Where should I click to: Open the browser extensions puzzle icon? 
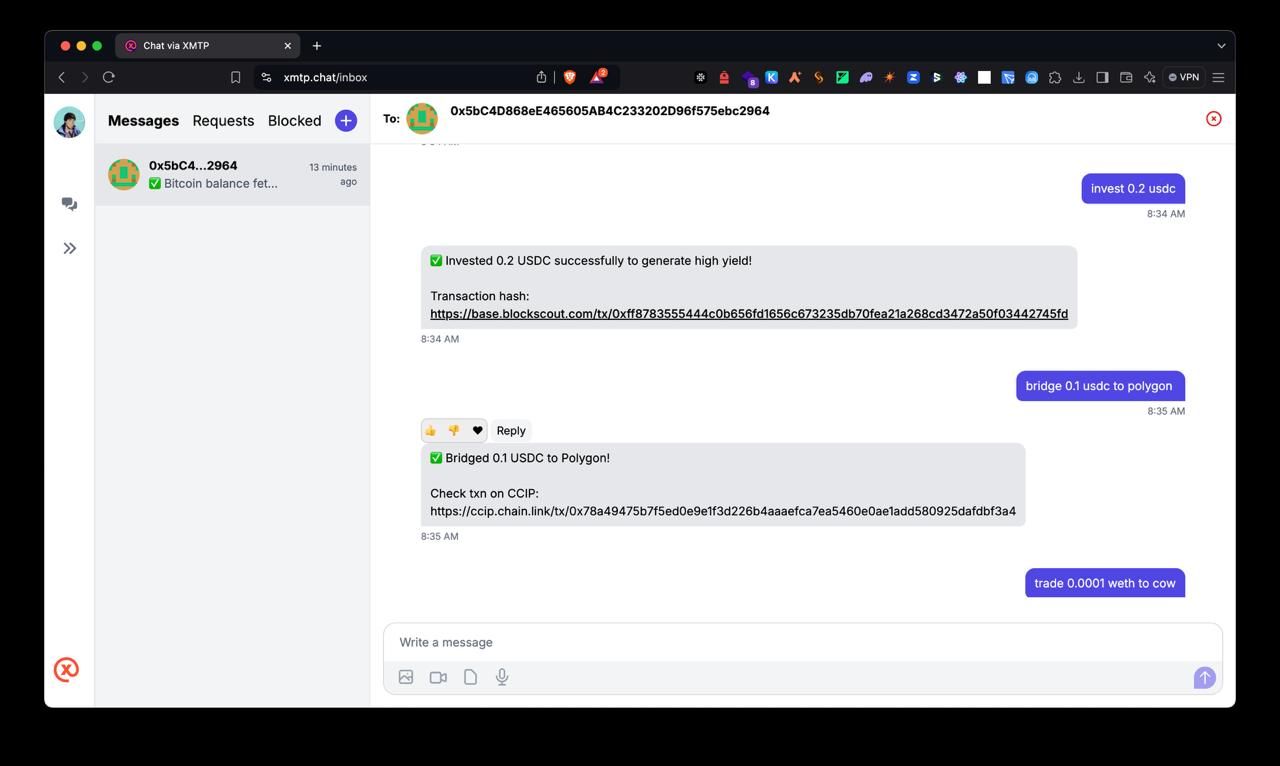(x=1055, y=77)
